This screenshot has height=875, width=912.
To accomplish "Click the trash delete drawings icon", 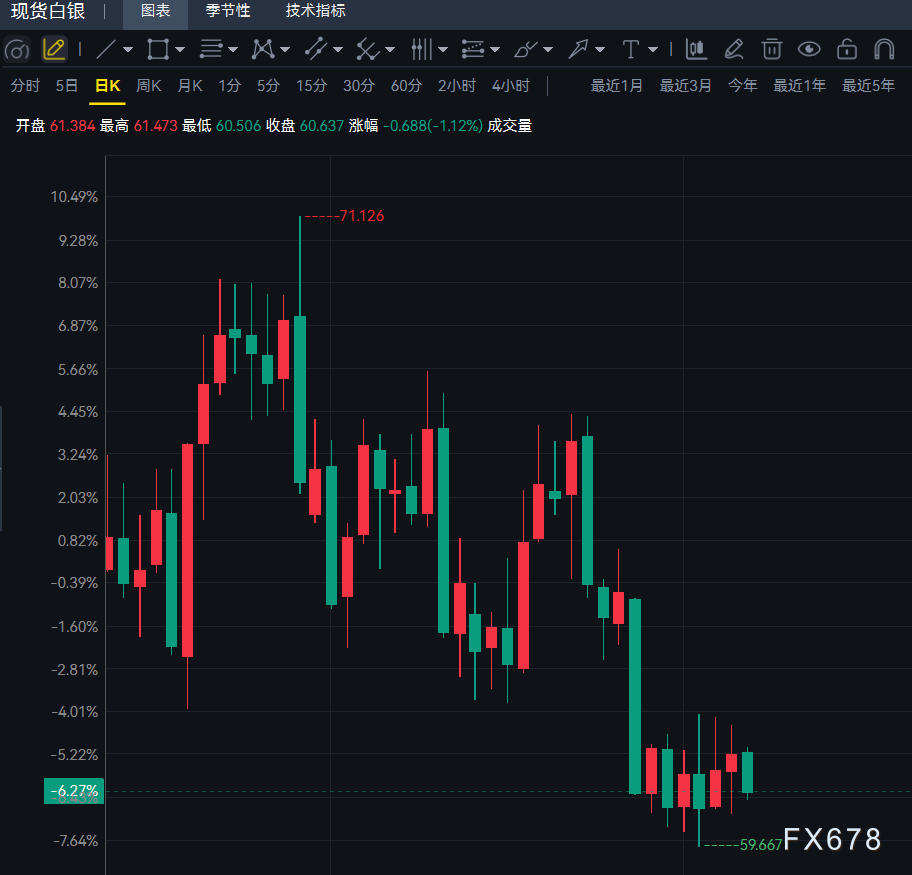I will pos(771,49).
